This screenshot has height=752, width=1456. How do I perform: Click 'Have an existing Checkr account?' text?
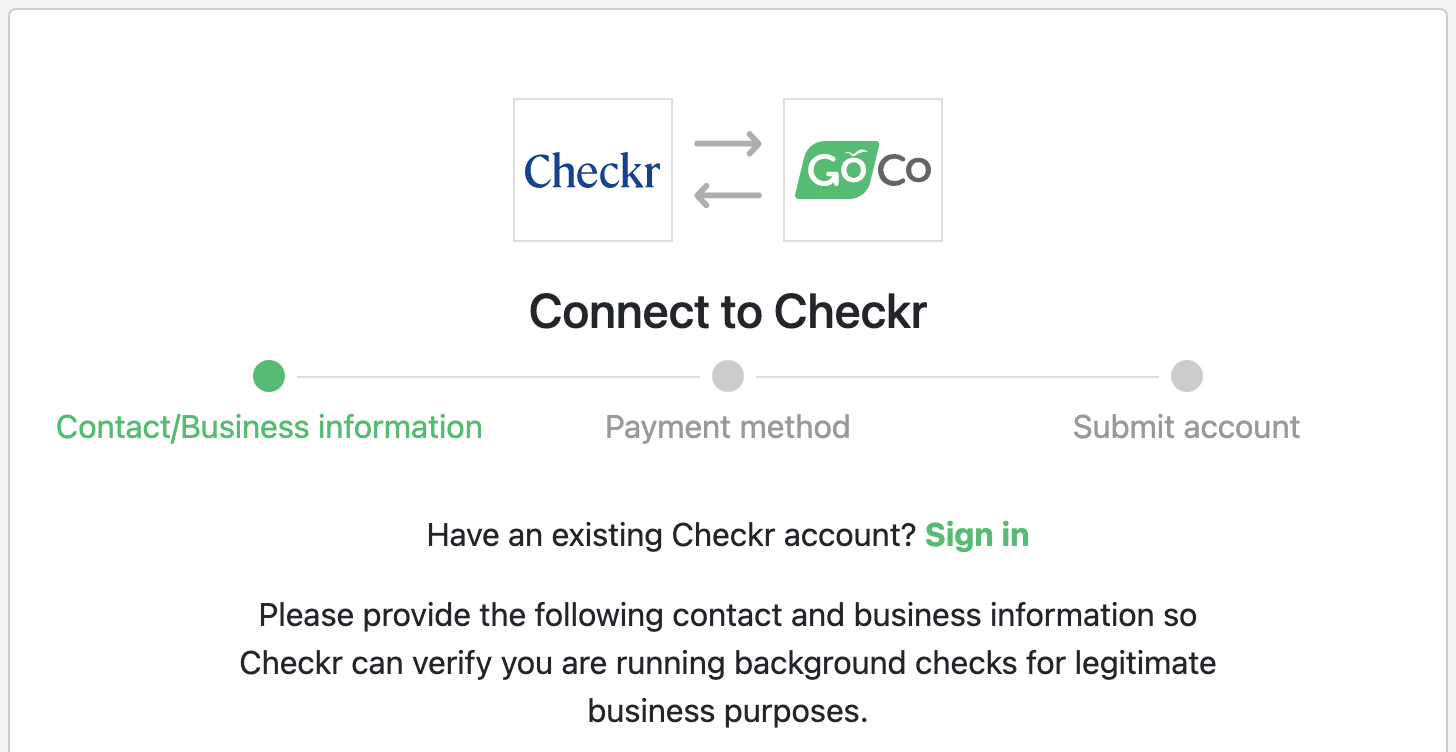click(670, 535)
